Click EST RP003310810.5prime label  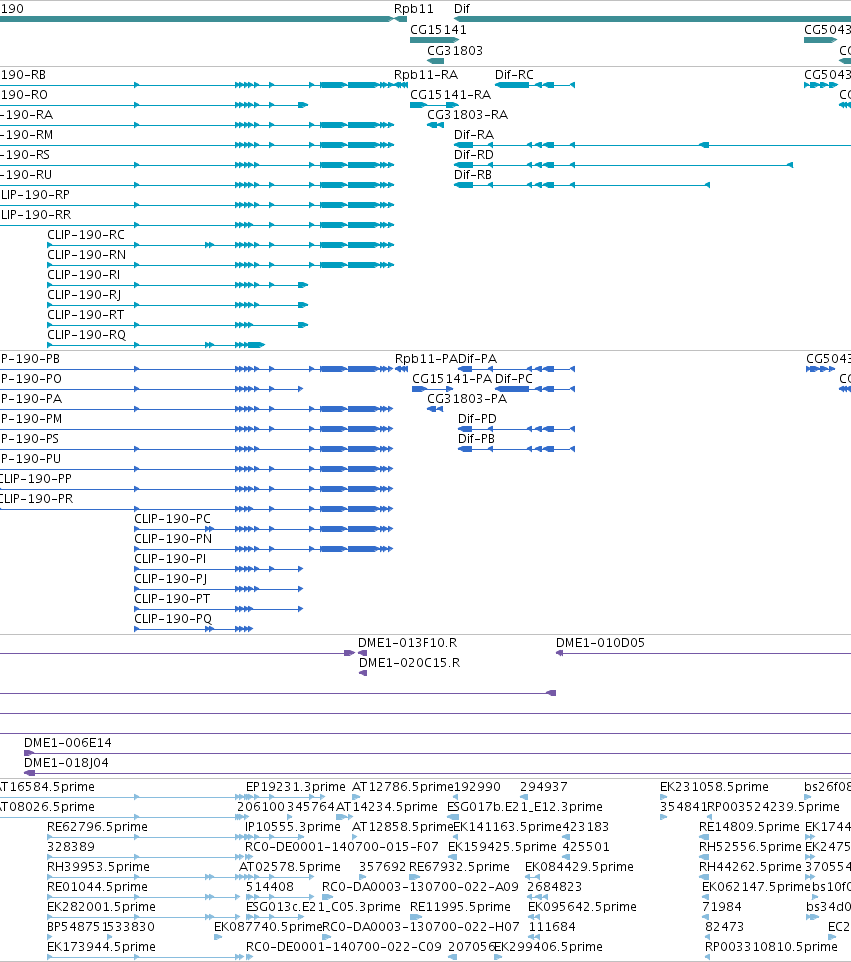(771, 947)
